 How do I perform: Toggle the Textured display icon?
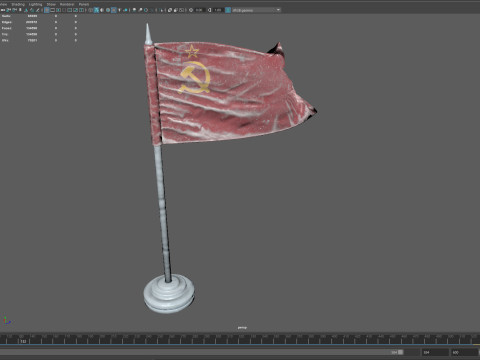point(114,10)
